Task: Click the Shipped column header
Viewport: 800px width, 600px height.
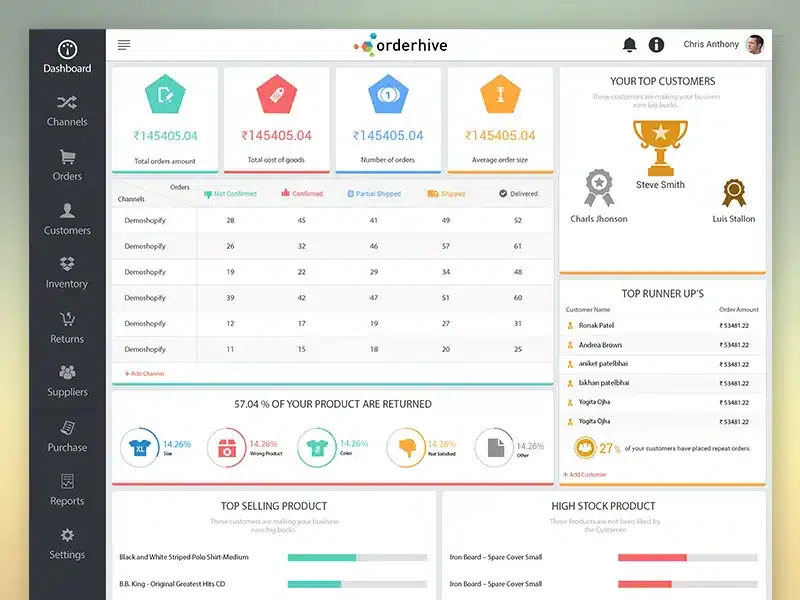Action: point(446,194)
